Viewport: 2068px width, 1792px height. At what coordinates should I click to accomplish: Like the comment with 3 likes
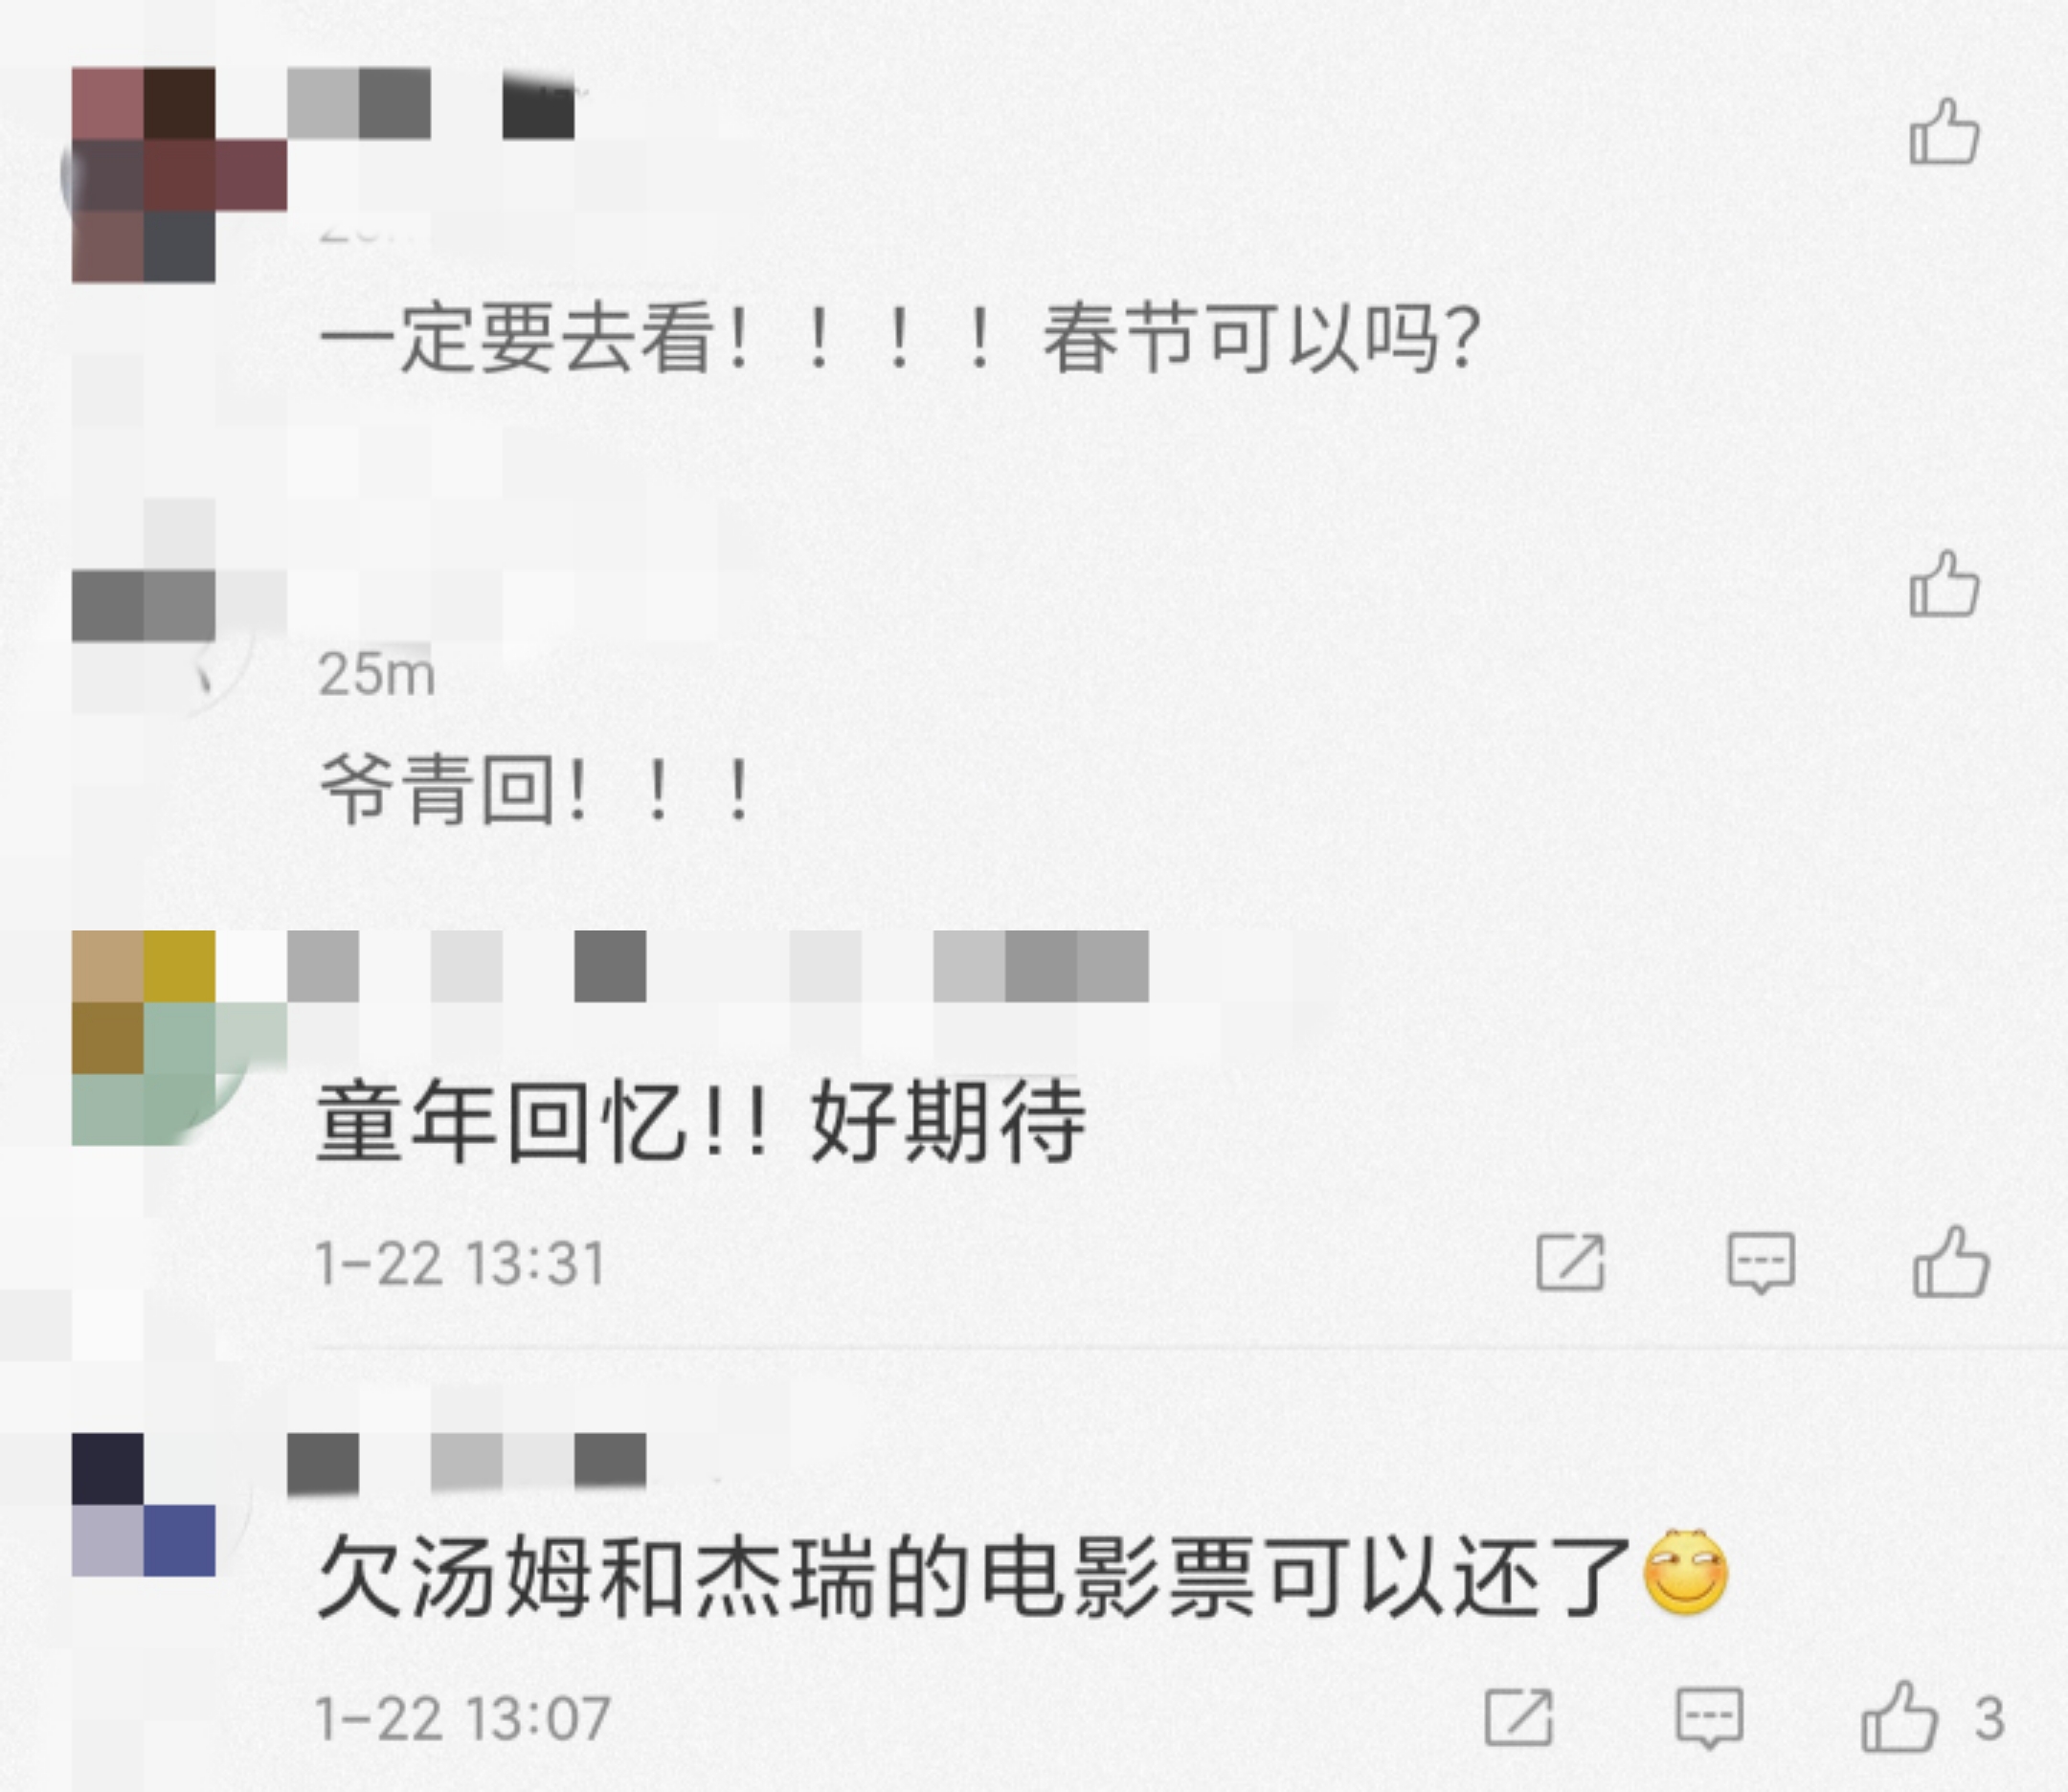[1899, 1716]
